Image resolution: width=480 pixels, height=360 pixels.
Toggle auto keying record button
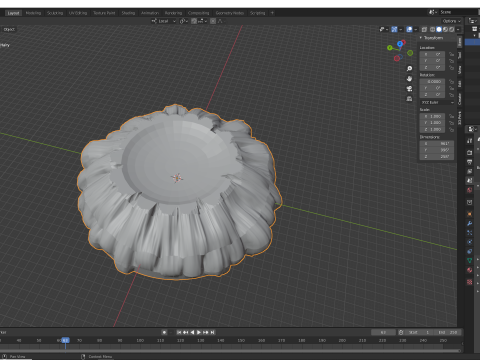[164, 332]
